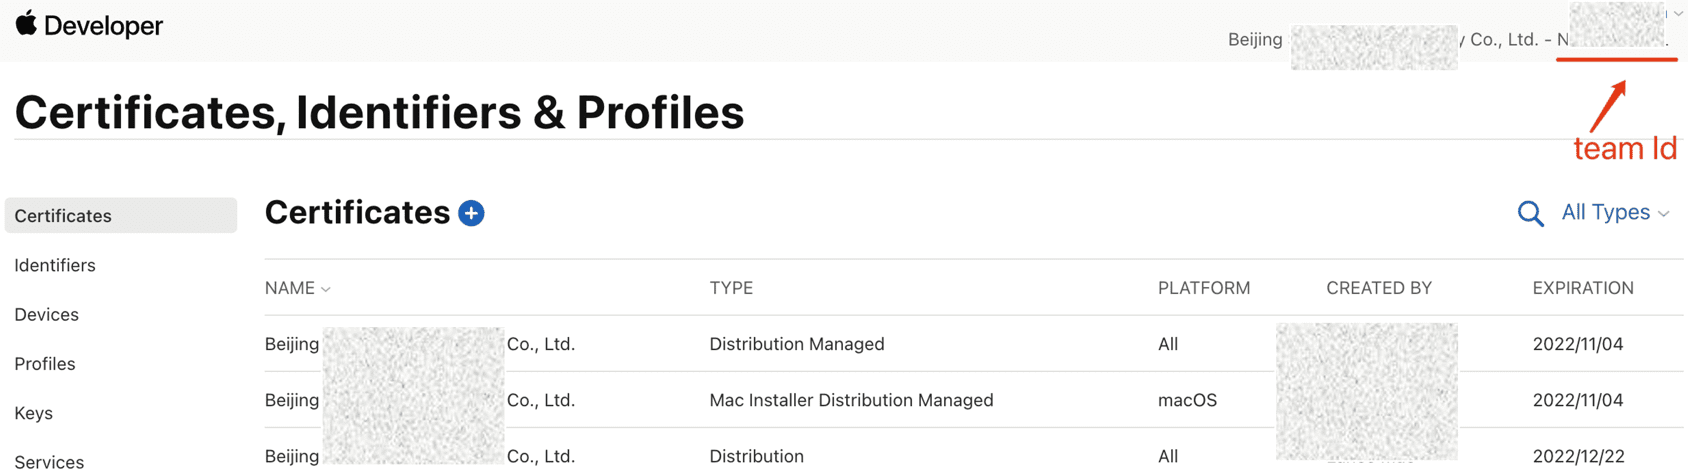Screen dimensions: 1688x476
Task: Navigate to Services in the sidebar
Action: coord(49,462)
